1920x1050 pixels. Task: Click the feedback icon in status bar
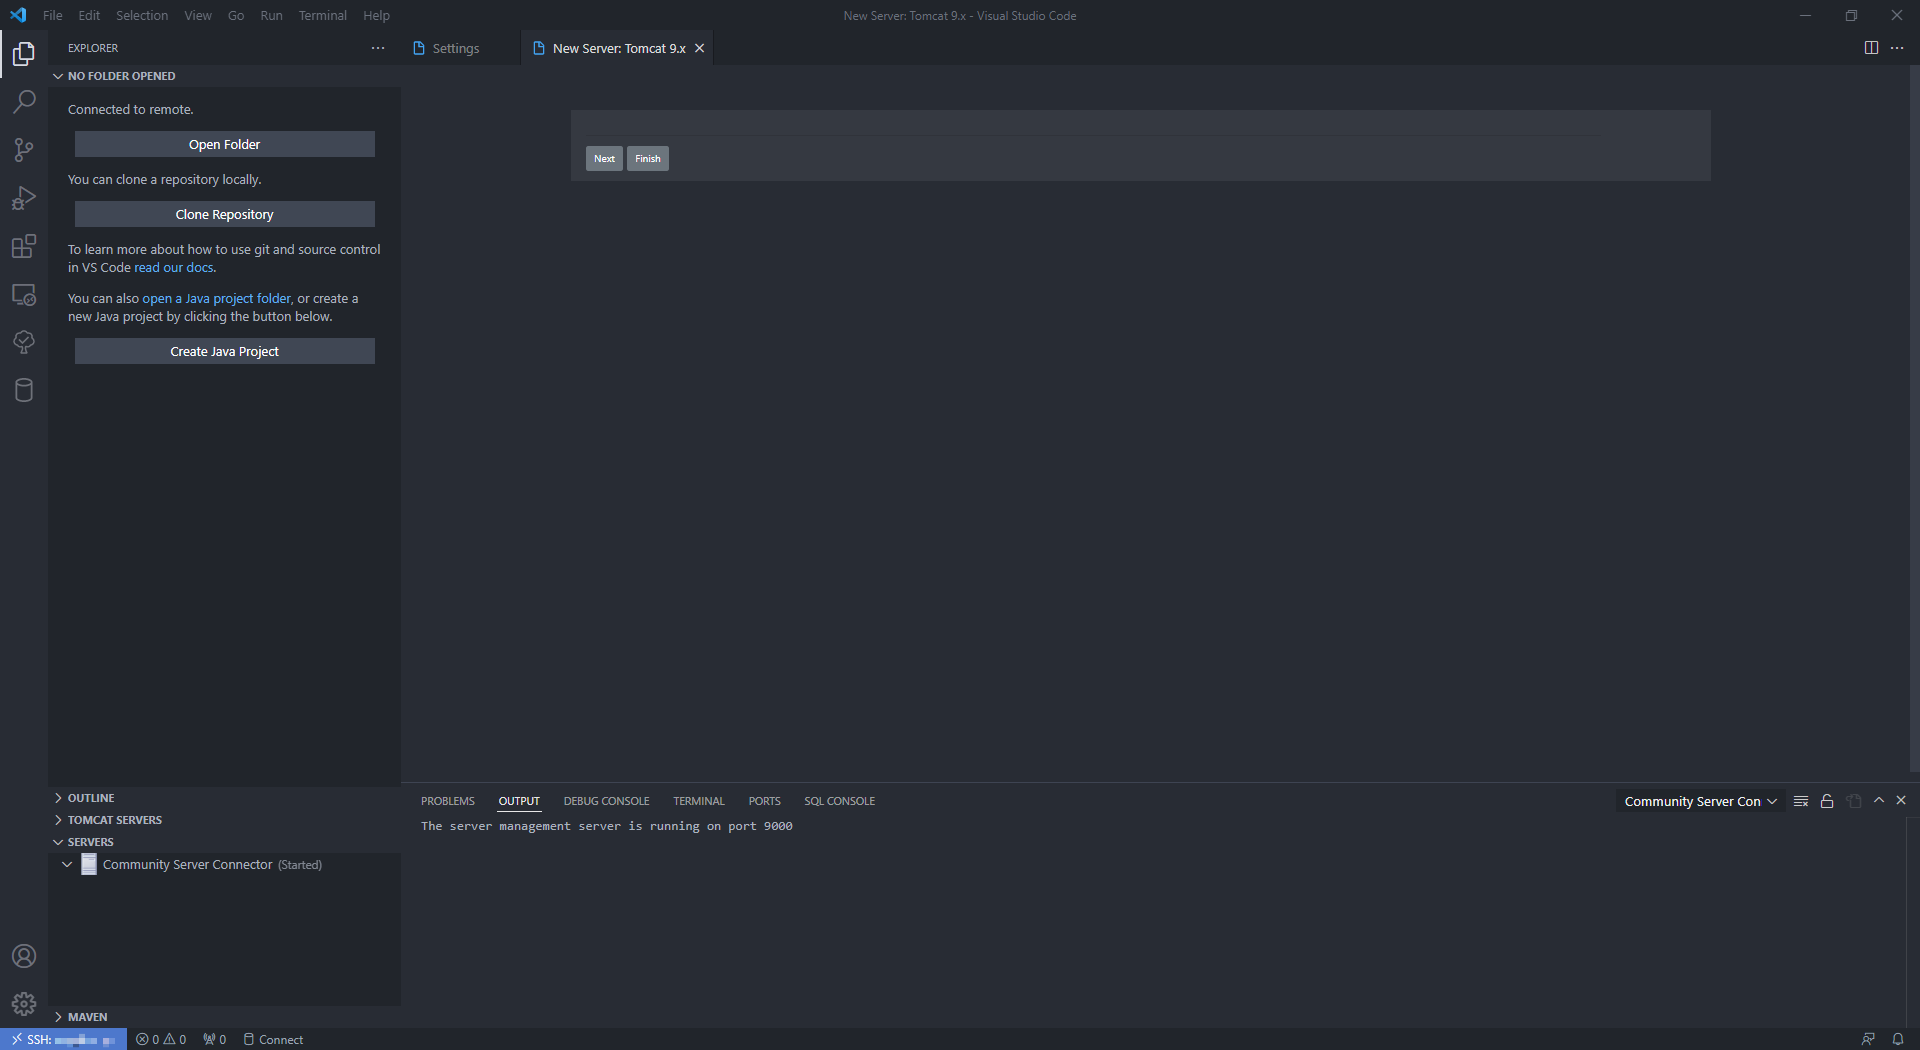(x=1867, y=1039)
